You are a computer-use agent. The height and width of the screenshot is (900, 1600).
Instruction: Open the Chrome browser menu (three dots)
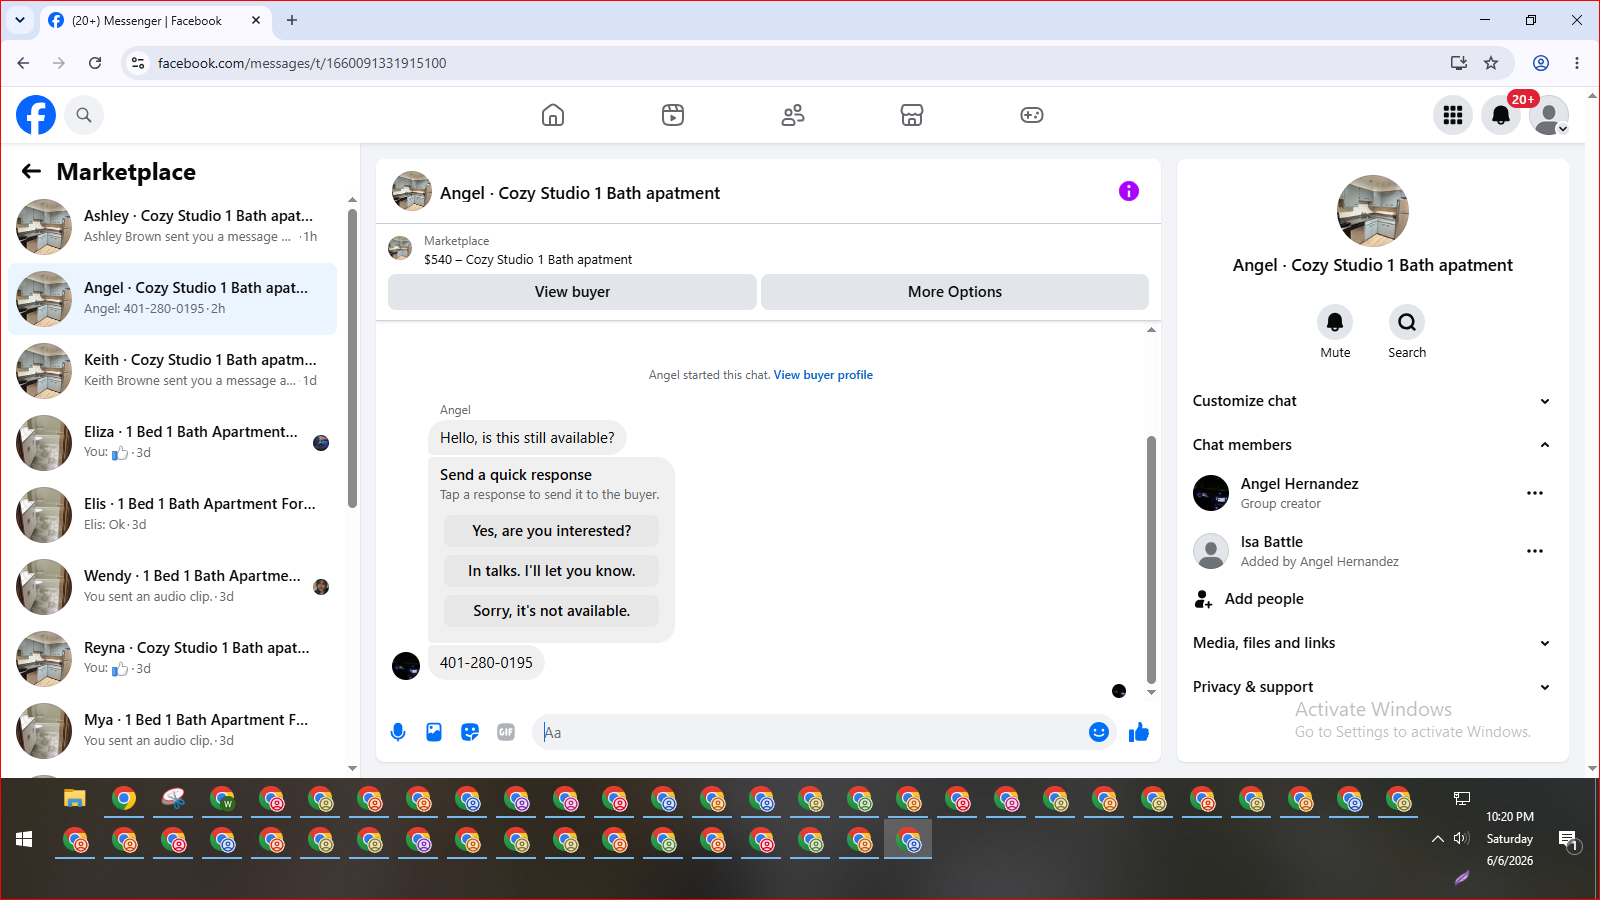(x=1577, y=63)
